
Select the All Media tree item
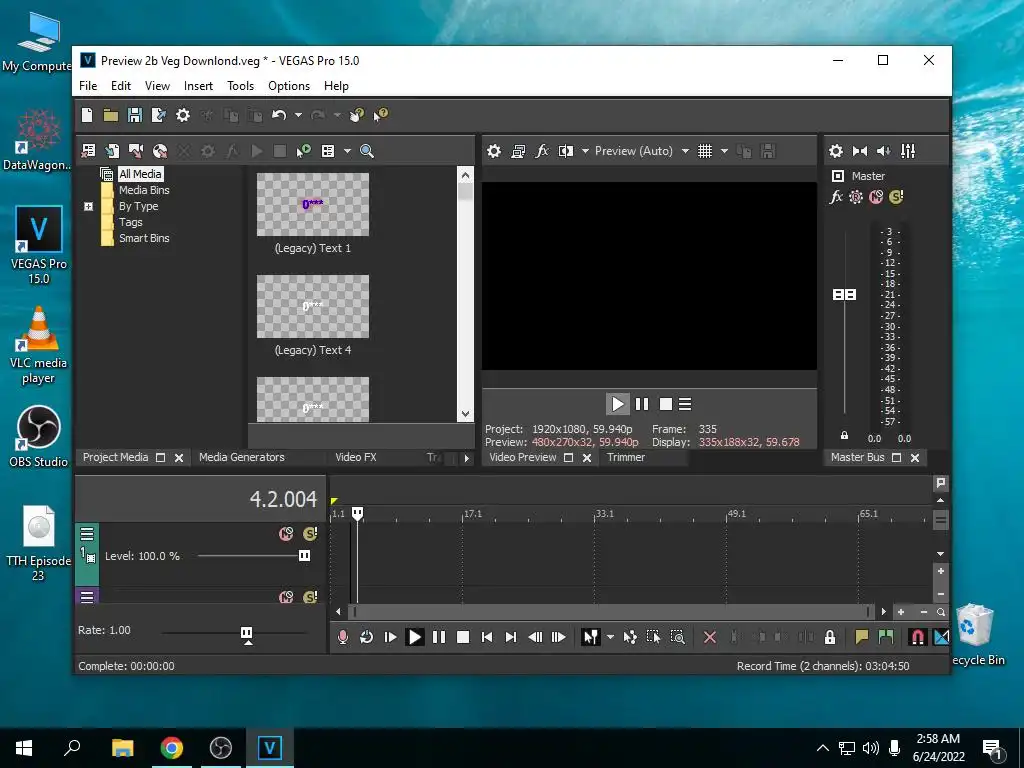[x=140, y=174]
